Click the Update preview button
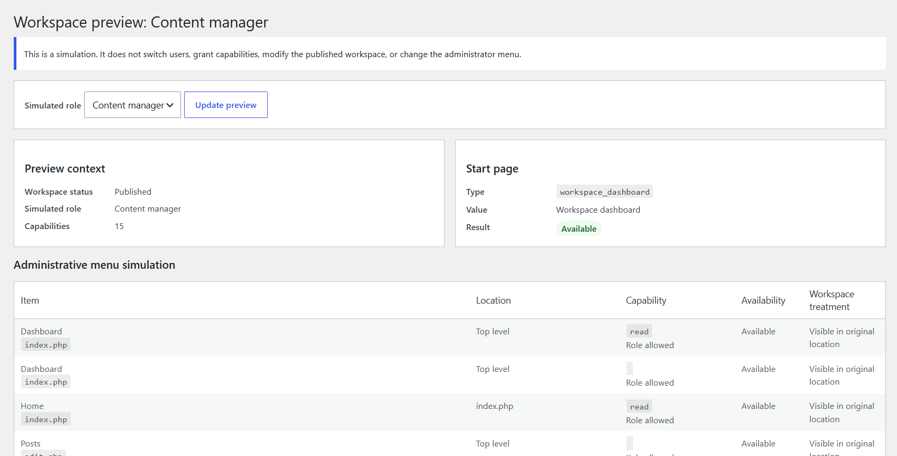Viewport: 897px width, 456px height. coord(226,105)
